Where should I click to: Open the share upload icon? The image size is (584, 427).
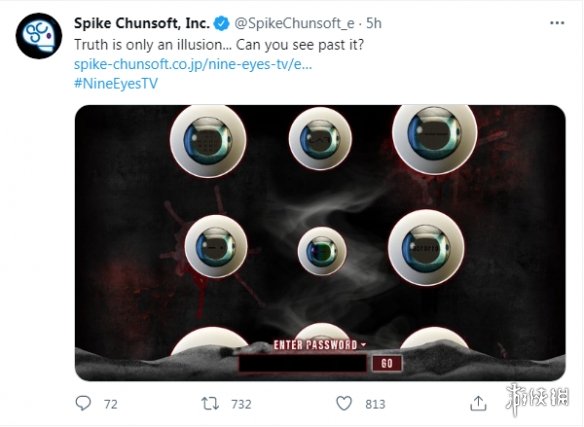tap(478, 403)
